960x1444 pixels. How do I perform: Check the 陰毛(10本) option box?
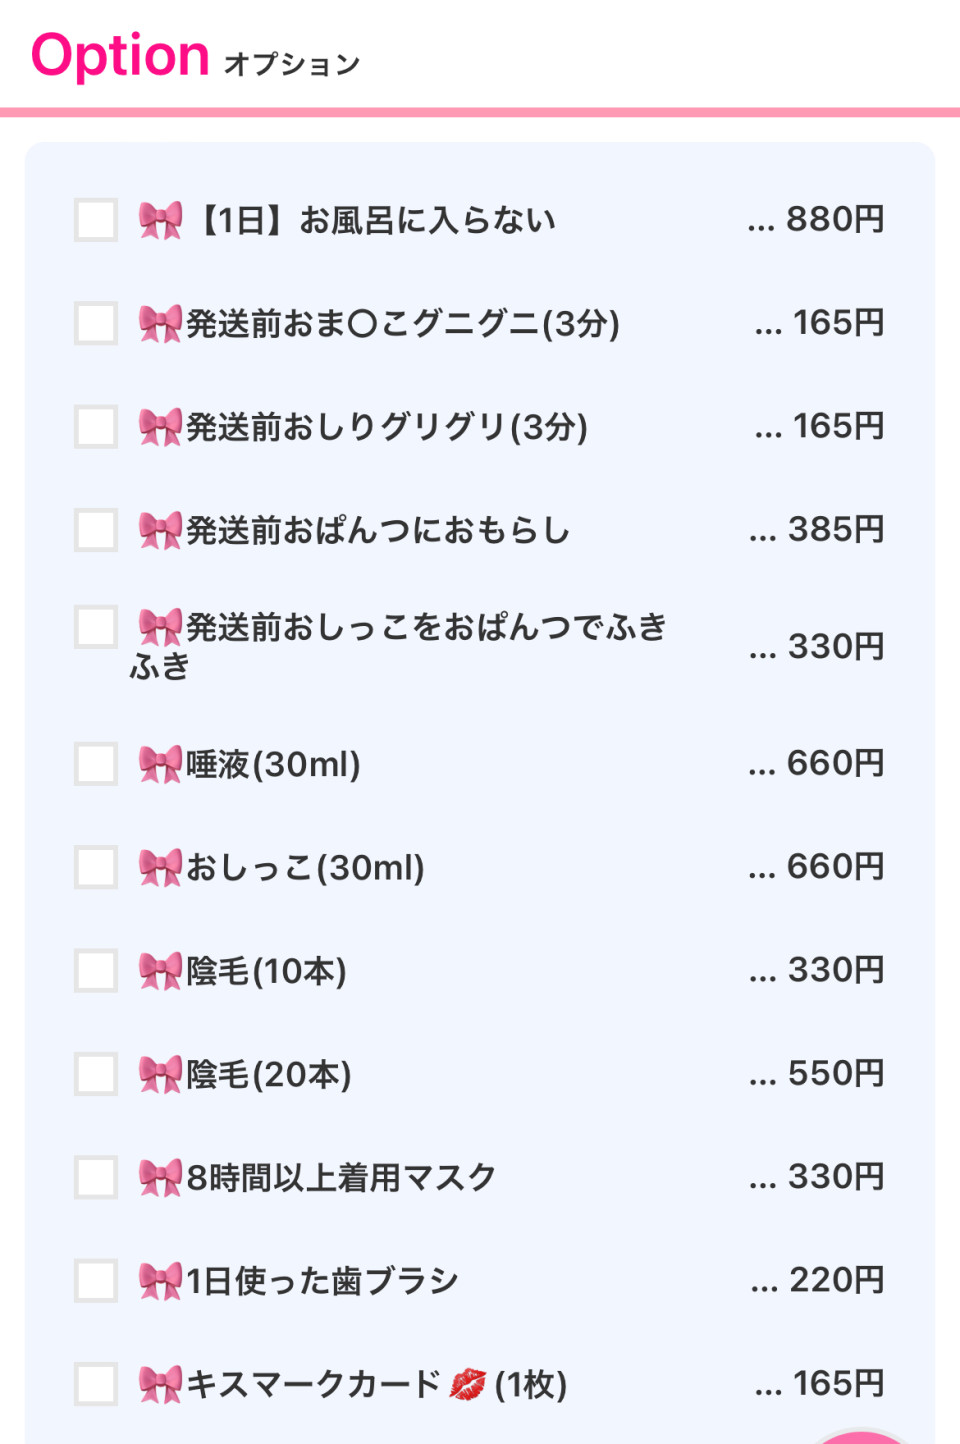tap(96, 971)
